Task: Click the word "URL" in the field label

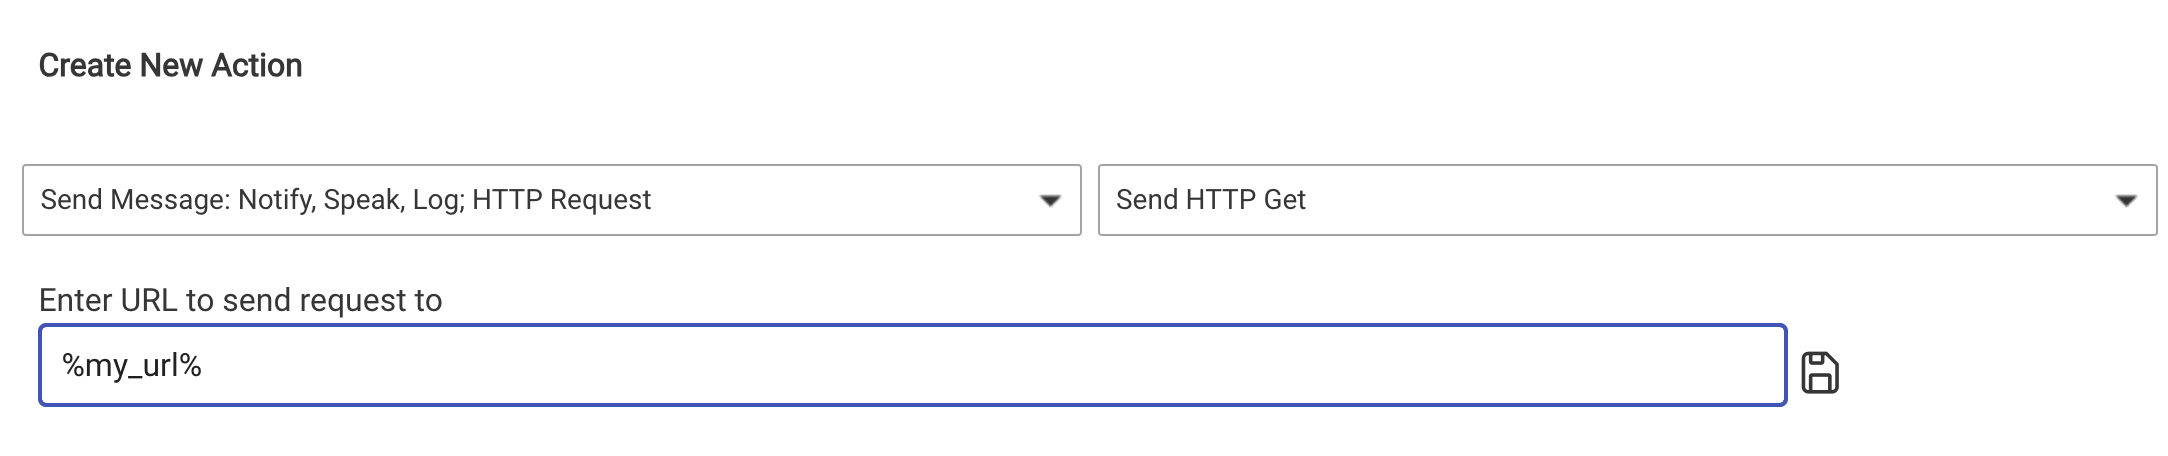Action: click(x=149, y=300)
